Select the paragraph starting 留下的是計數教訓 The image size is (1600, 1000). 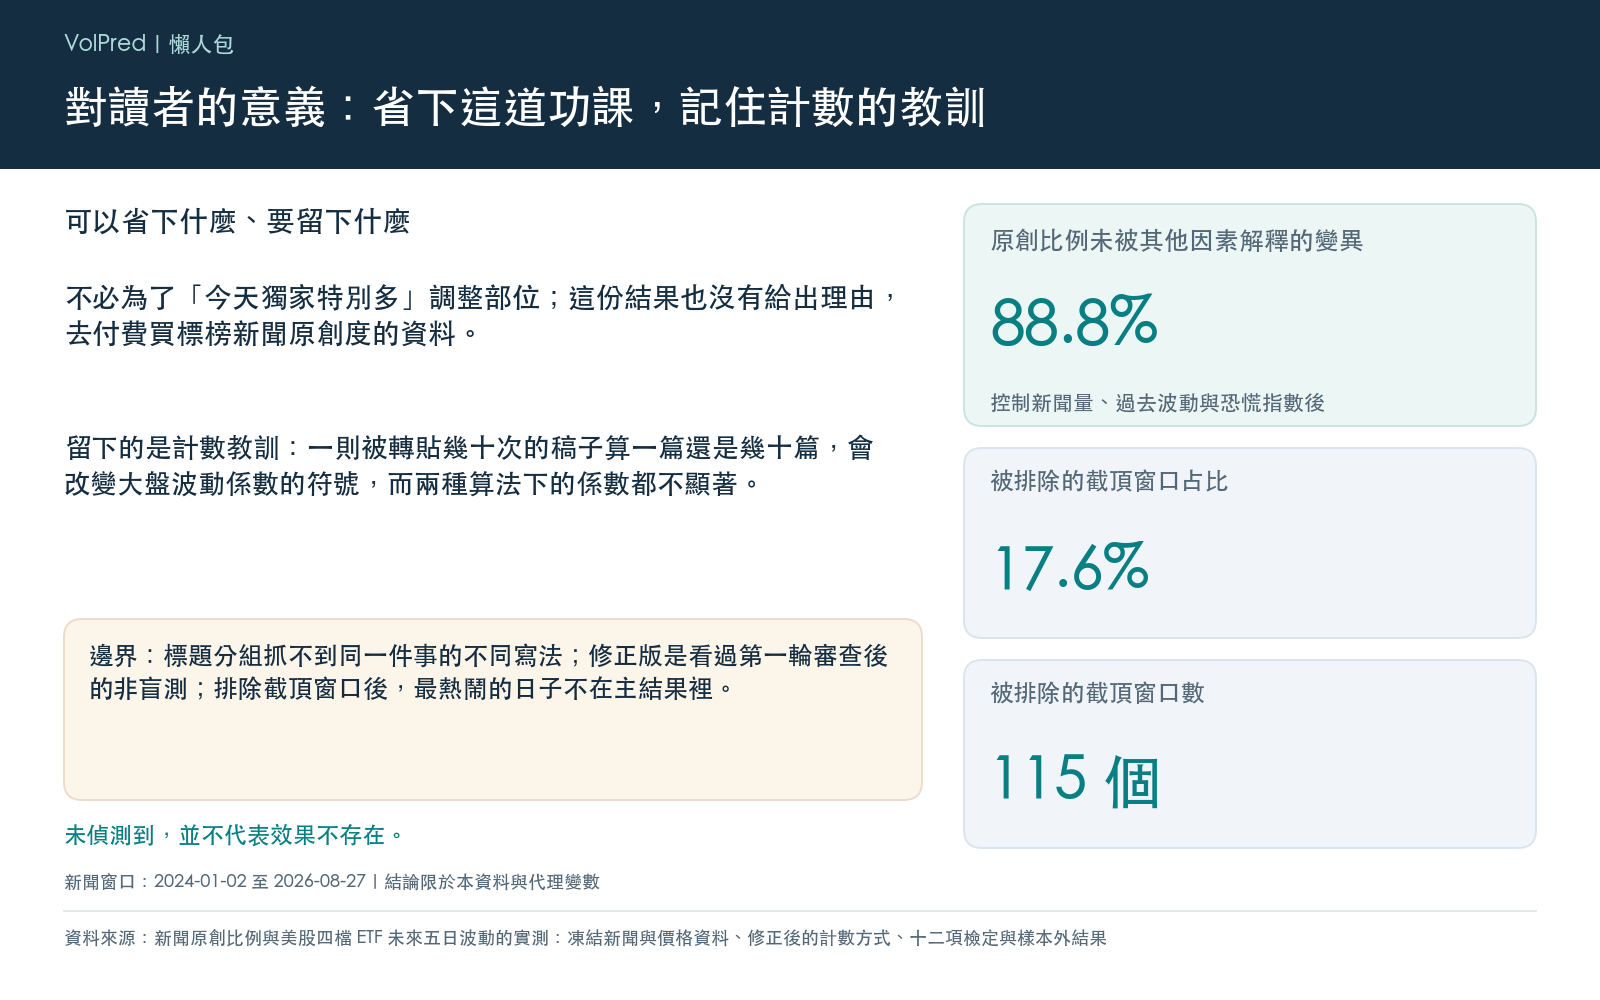(x=470, y=466)
